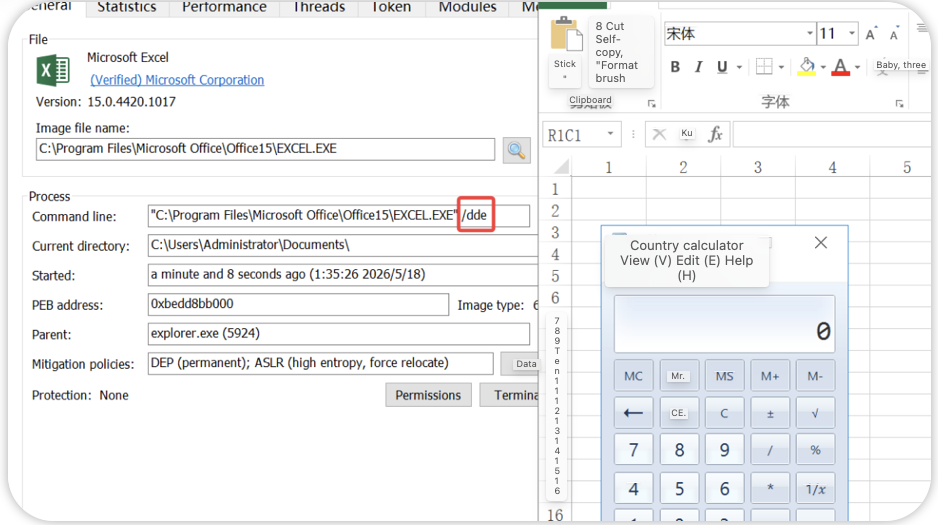Switch to the Token tab
The width and height of the screenshot is (938, 525).
point(391,7)
